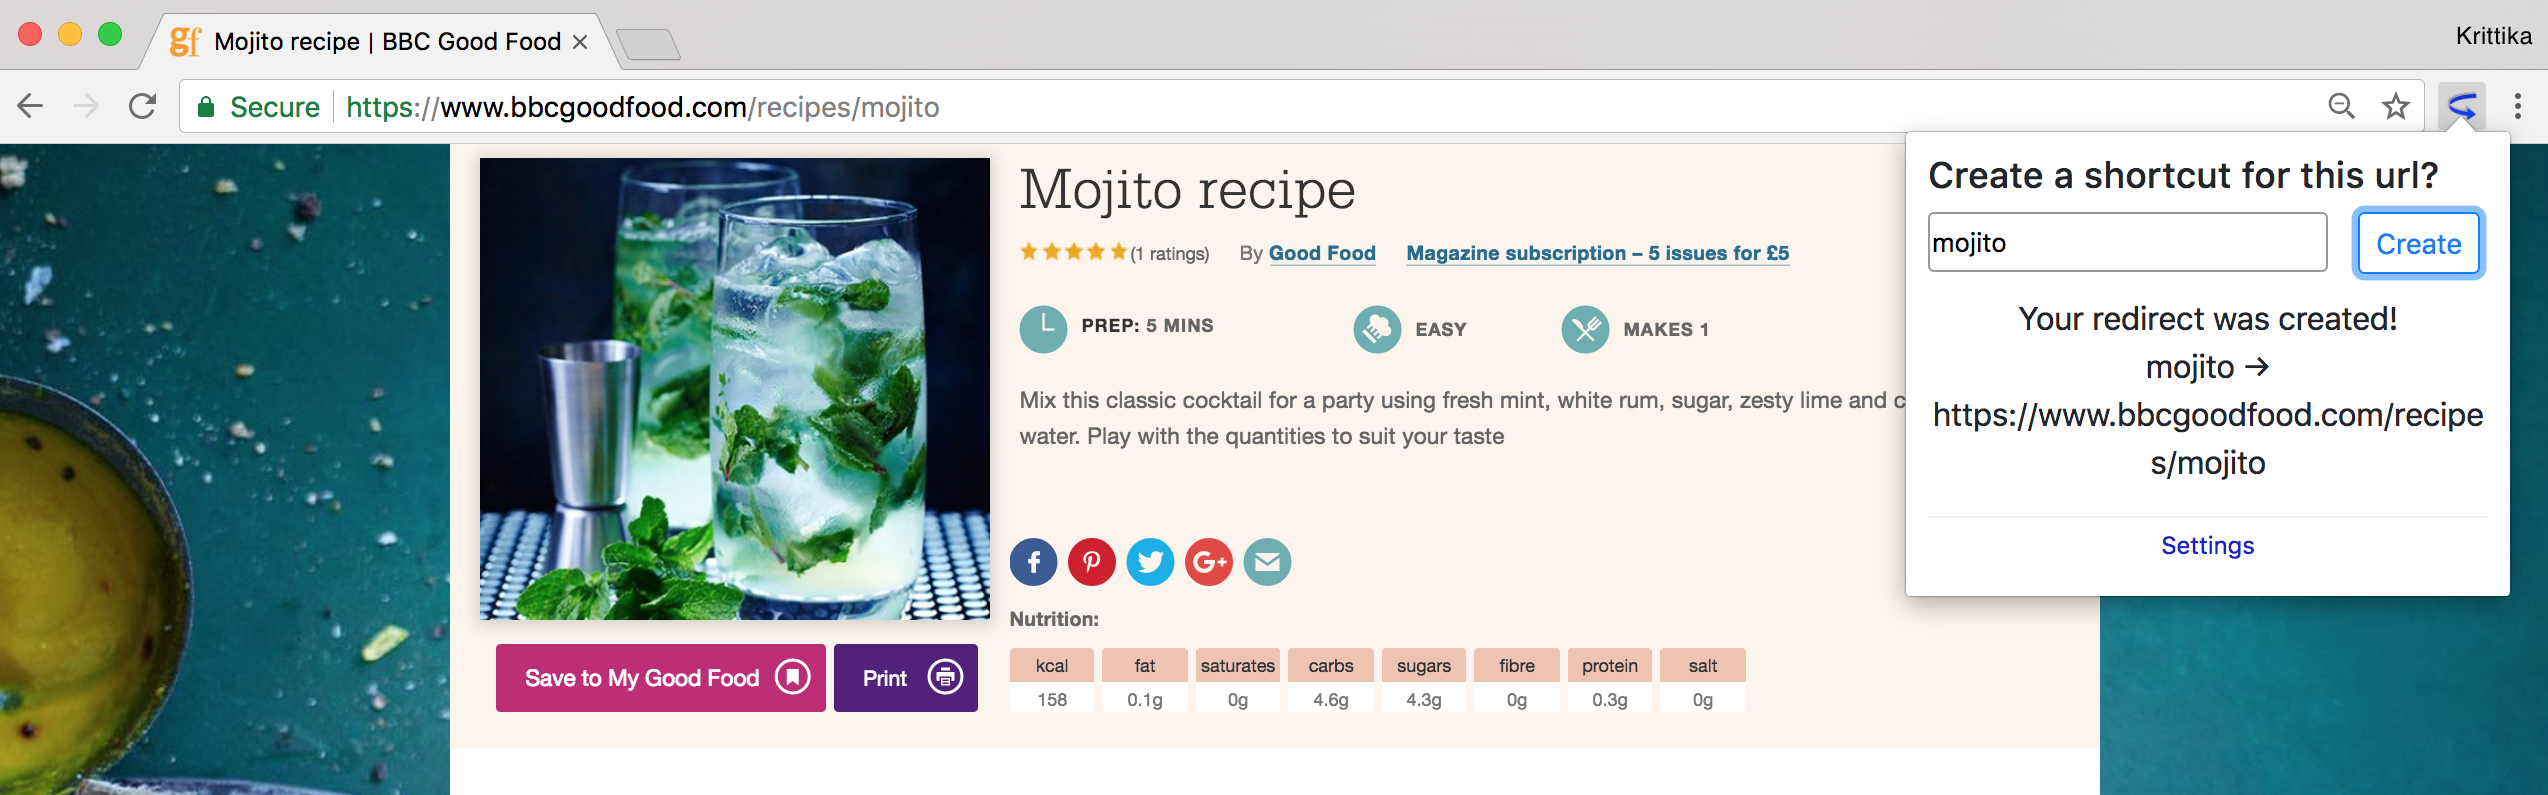The height and width of the screenshot is (795, 2548).
Task: Open Settings link in shortcut popup
Action: point(2207,545)
